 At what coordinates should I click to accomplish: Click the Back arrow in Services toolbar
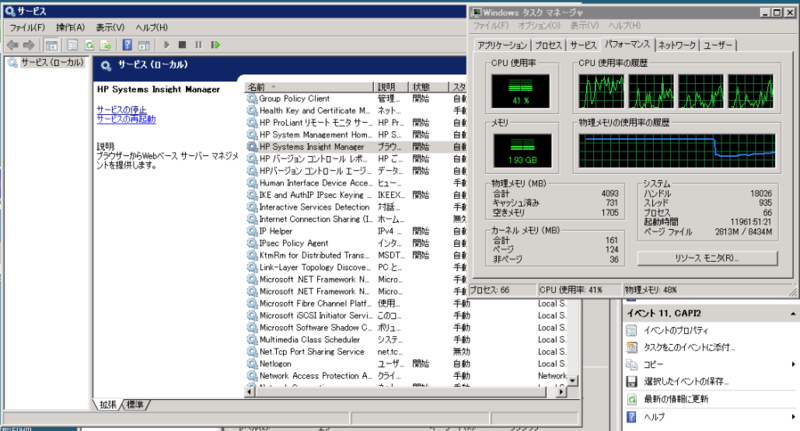point(13,45)
